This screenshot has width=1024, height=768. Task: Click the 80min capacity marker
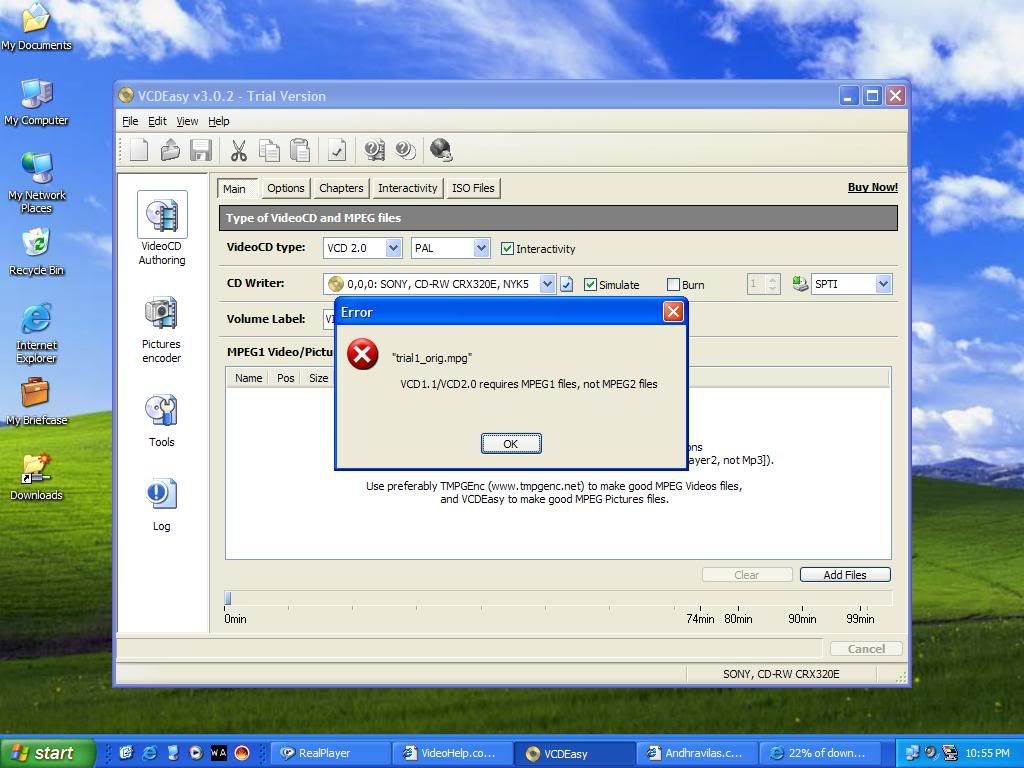click(x=738, y=618)
